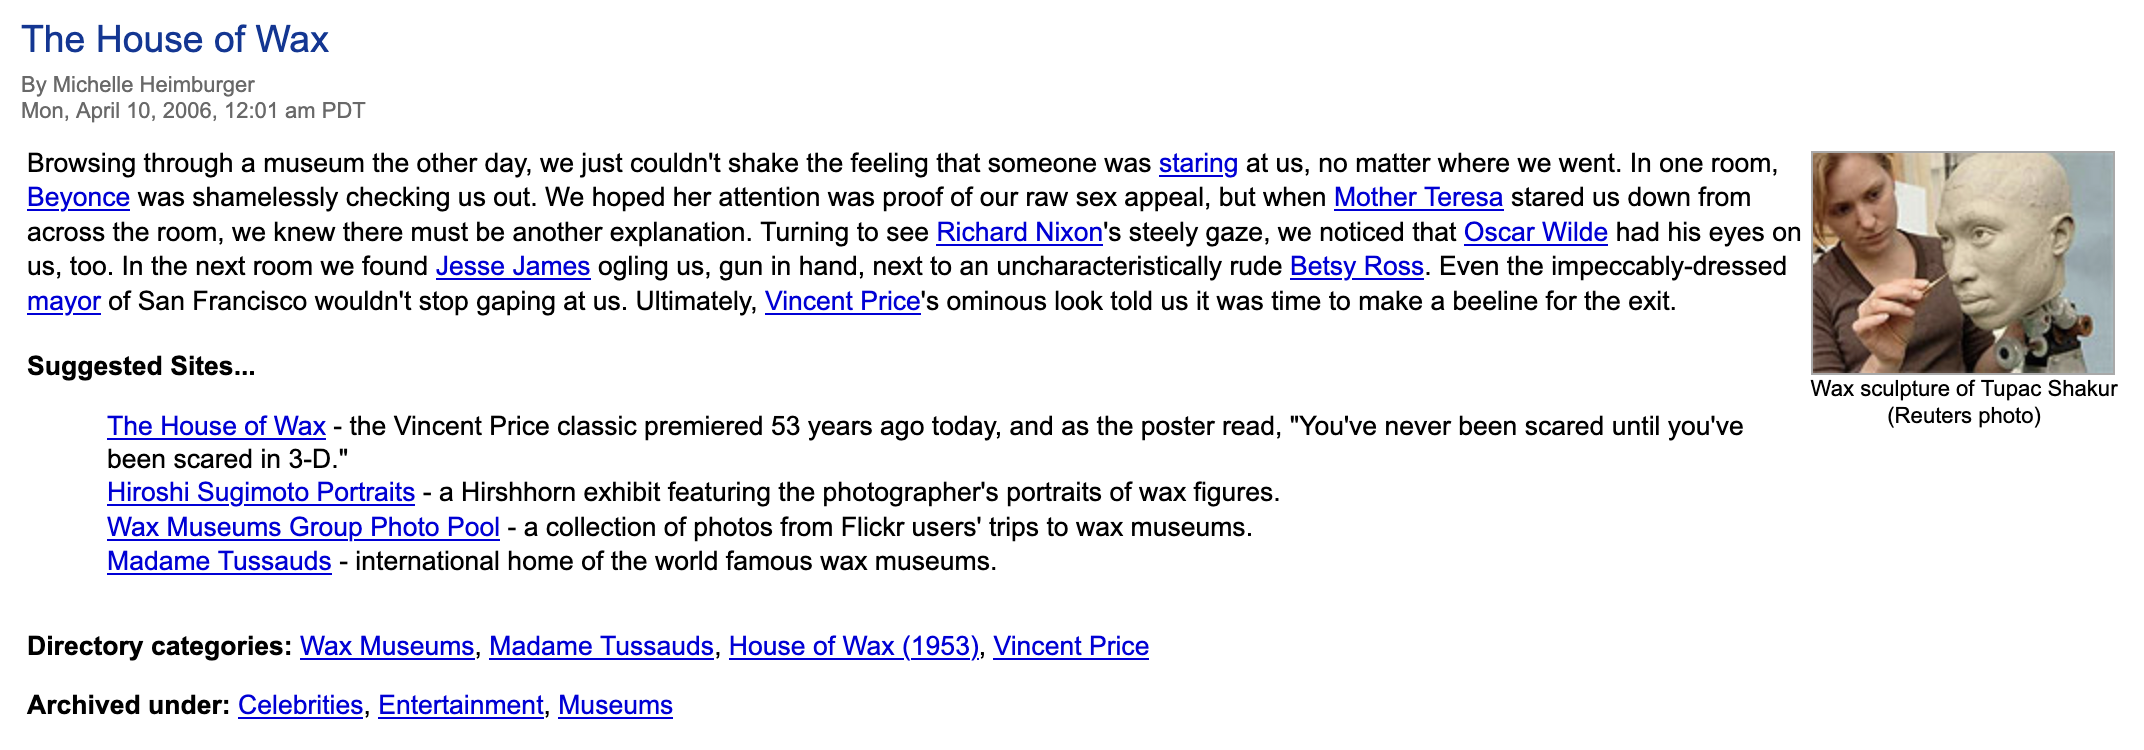The width and height of the screenshot is (2144, 750).
Task: Click the Betsy Ross link
Action: [1356, 266]
